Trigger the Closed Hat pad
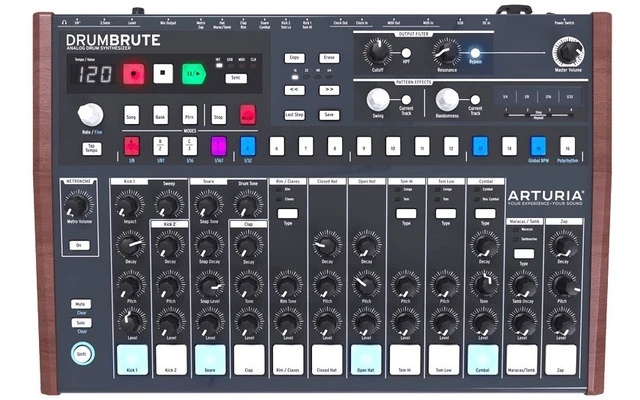The width and height of the screenshot is (640, 400). (x=327, y=360)
